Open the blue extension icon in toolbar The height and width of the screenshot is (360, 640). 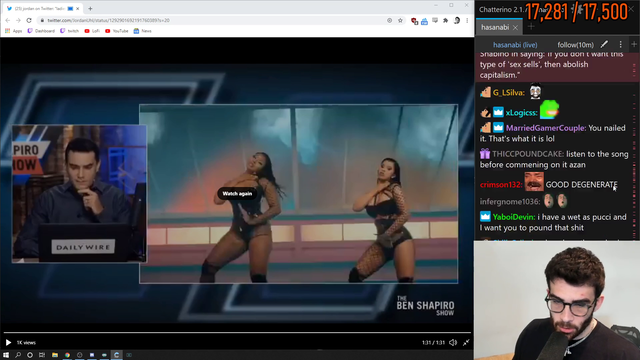[x=424, y=21]
